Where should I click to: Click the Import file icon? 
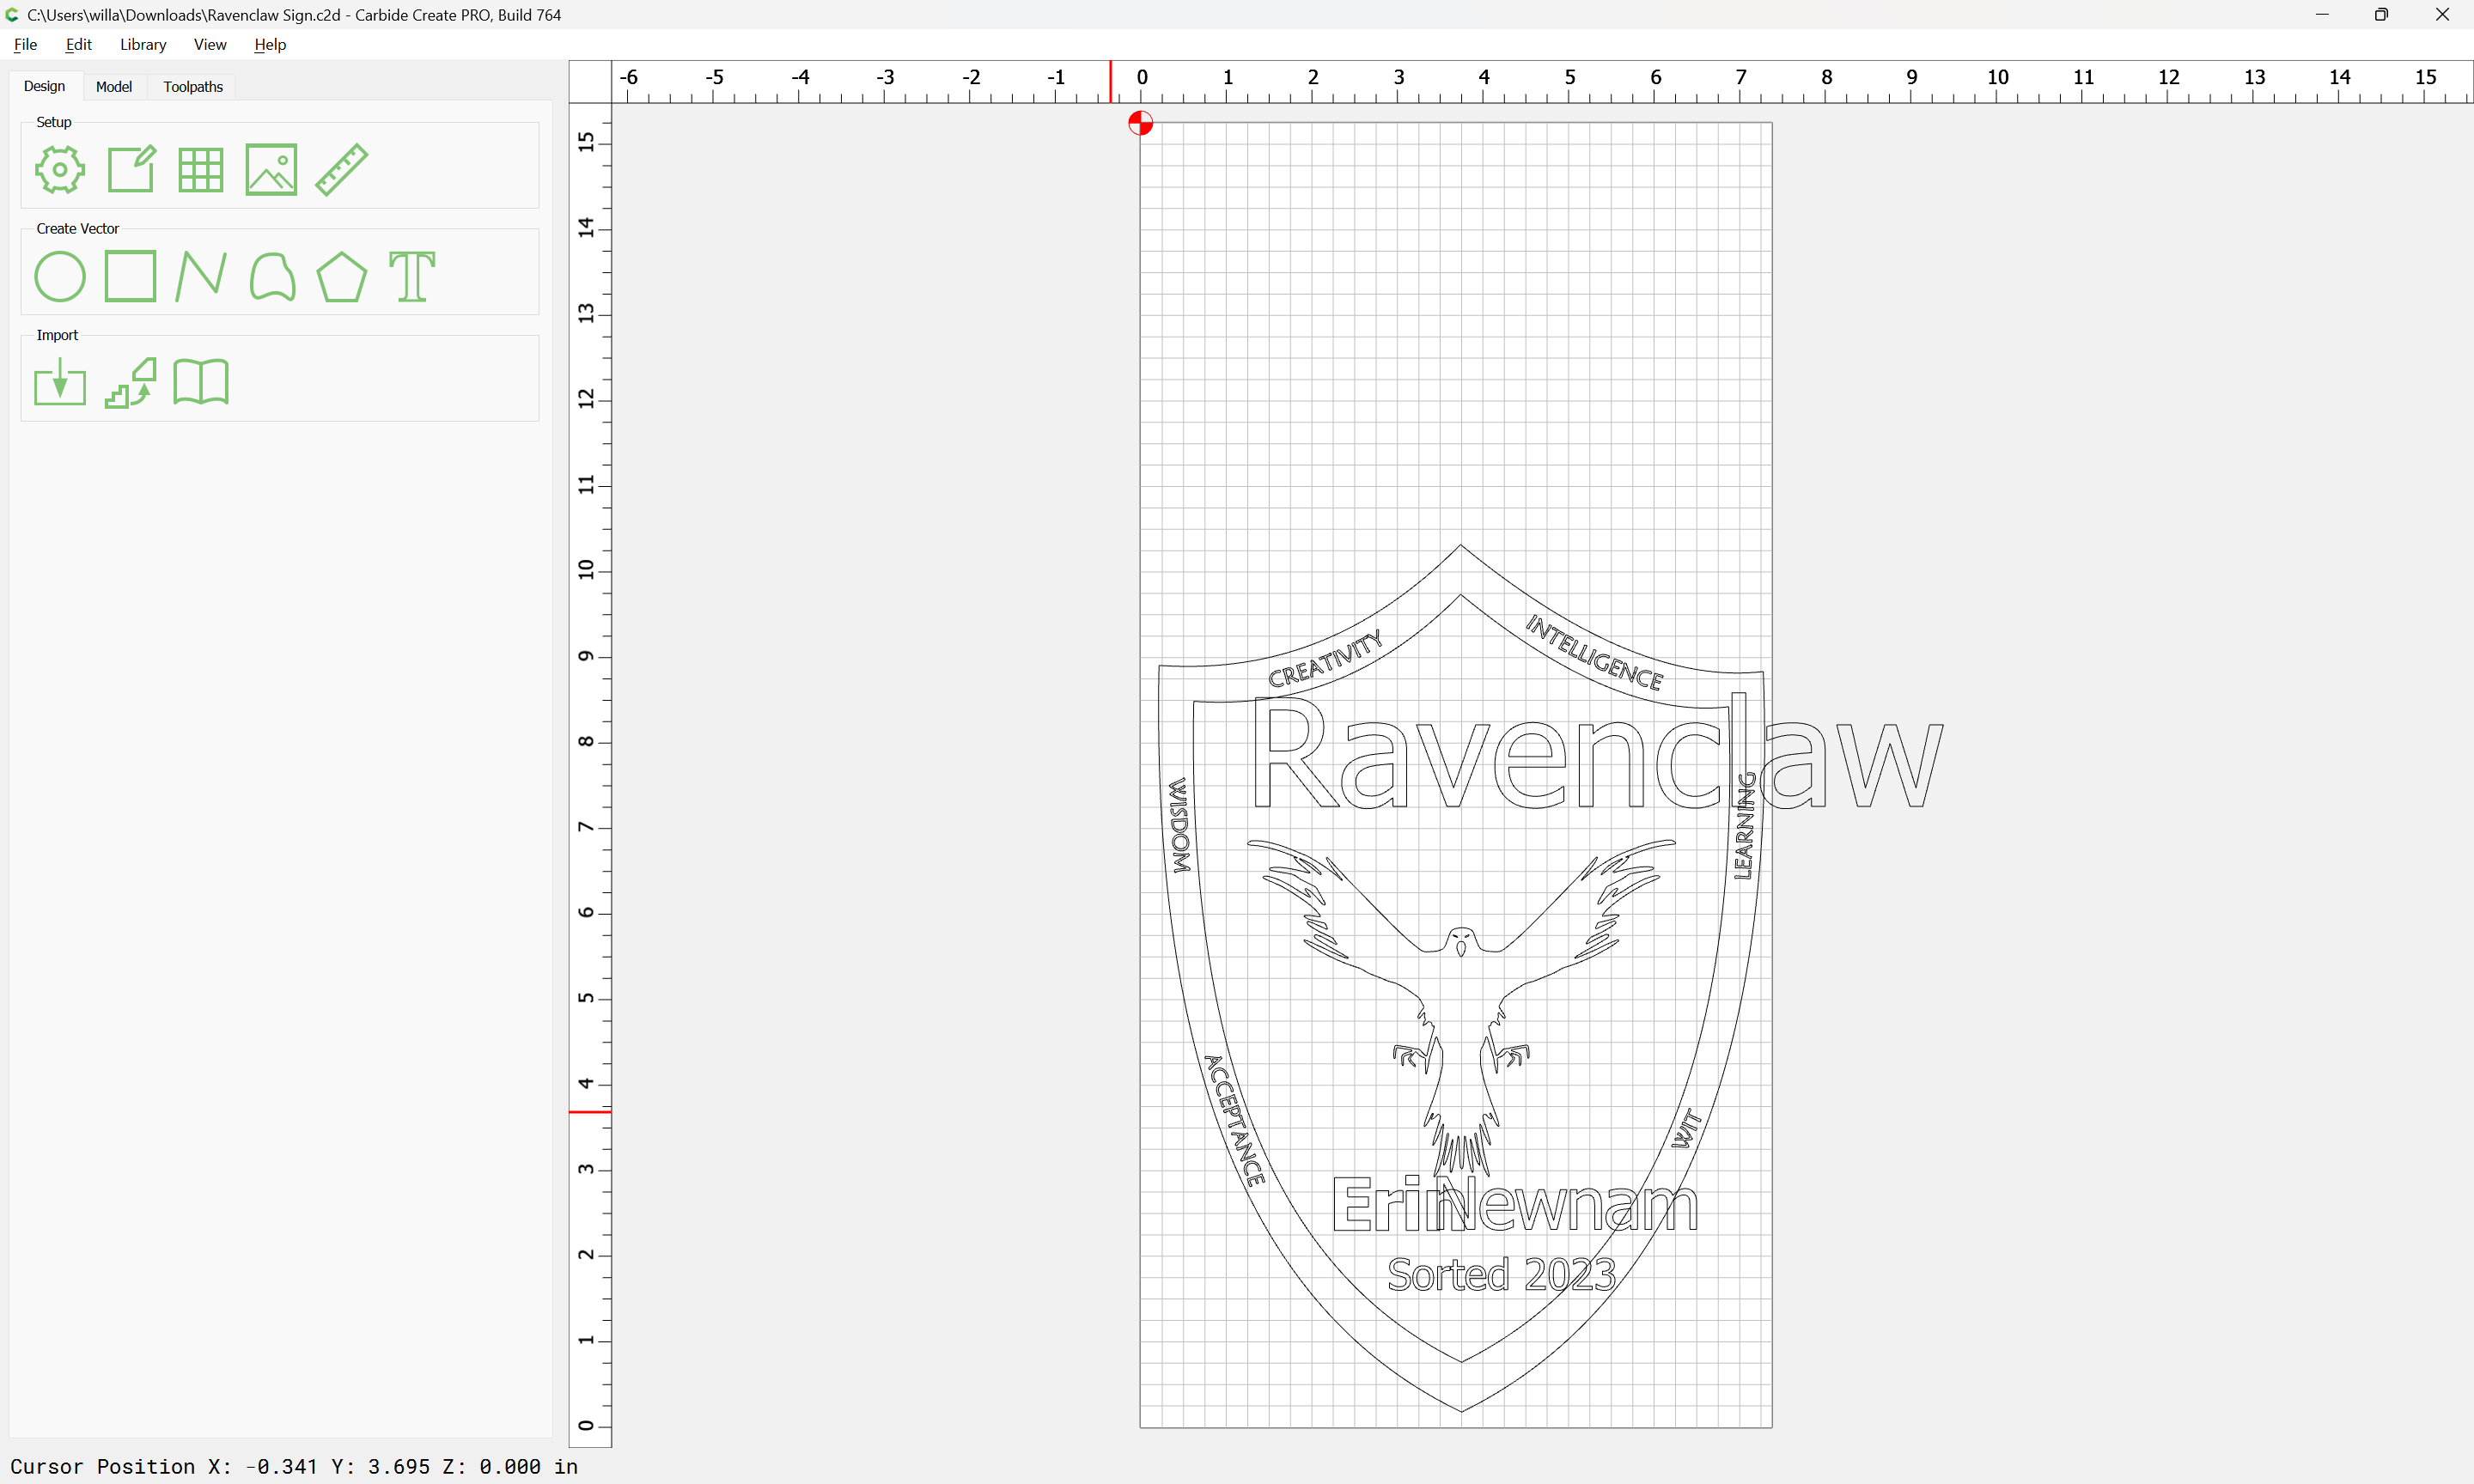tap(60, 382)
